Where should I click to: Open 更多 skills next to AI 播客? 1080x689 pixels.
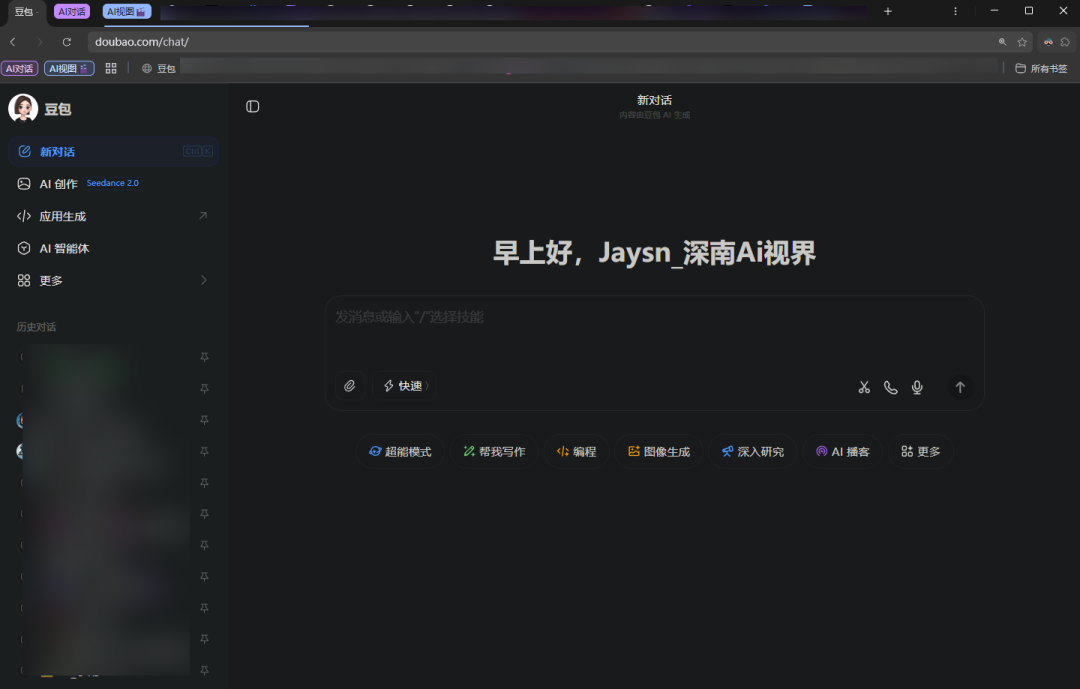click(x=919, y=451)
